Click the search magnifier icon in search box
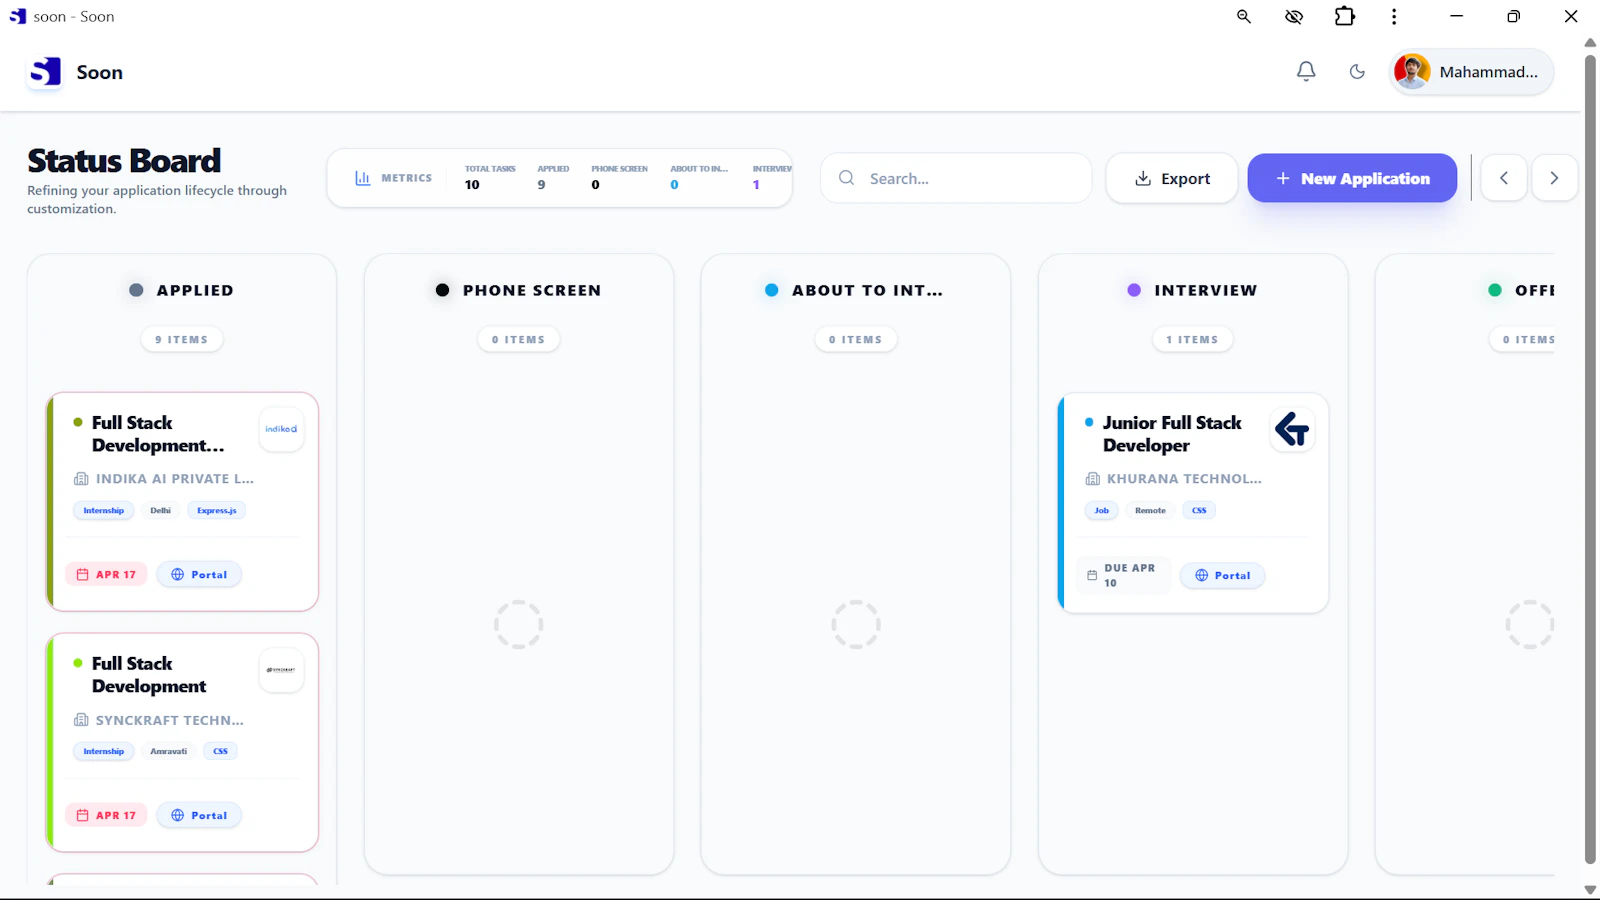Viewport: 1600px width, 900px height. click(x=847, y=178)
